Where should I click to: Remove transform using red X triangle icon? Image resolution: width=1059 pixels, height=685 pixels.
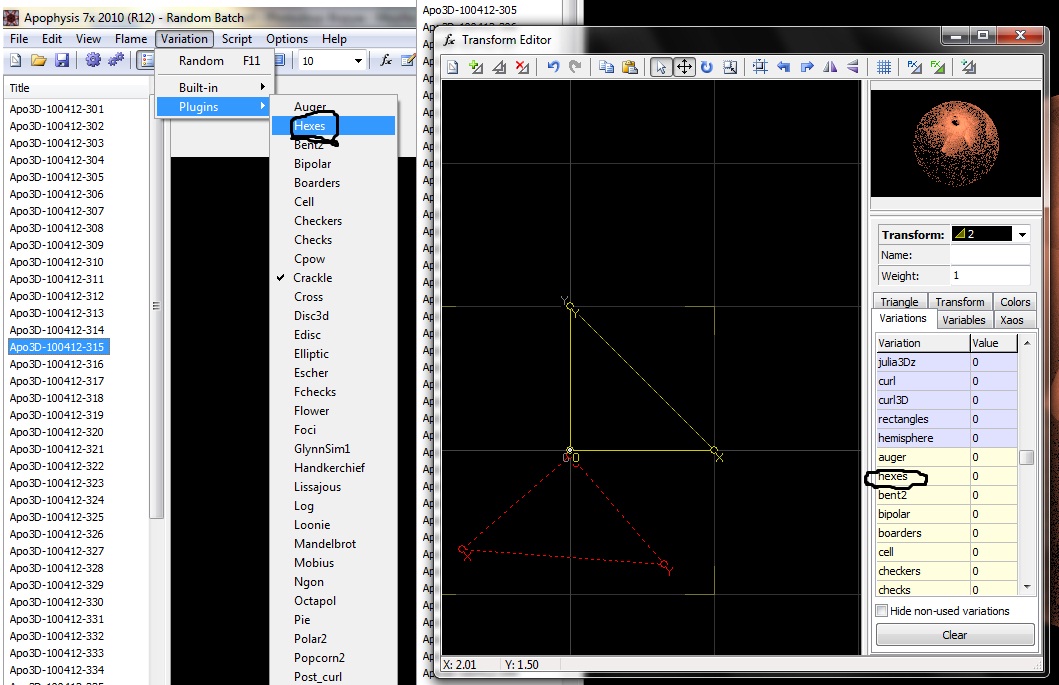click(522, 67)
